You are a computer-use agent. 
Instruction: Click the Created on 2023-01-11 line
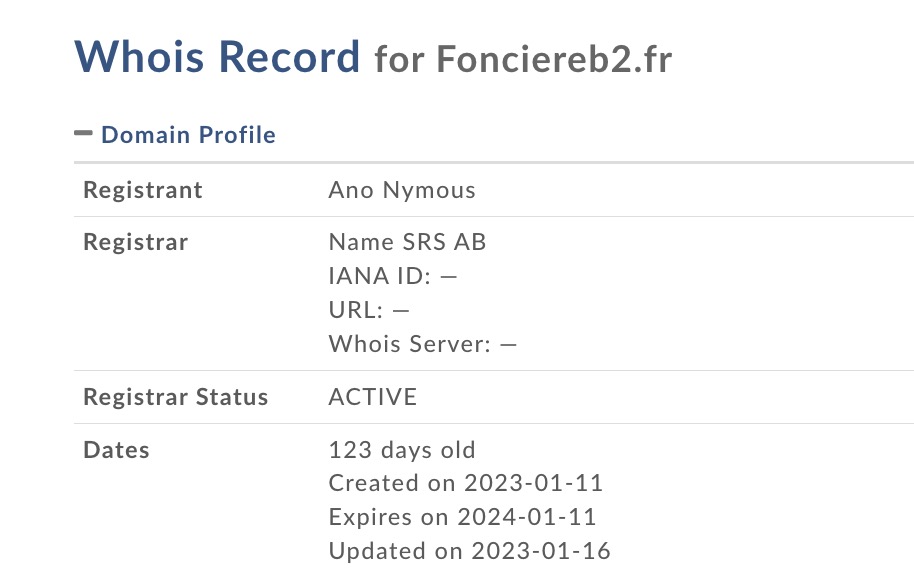pyautogui.click(x=466, y=483)
